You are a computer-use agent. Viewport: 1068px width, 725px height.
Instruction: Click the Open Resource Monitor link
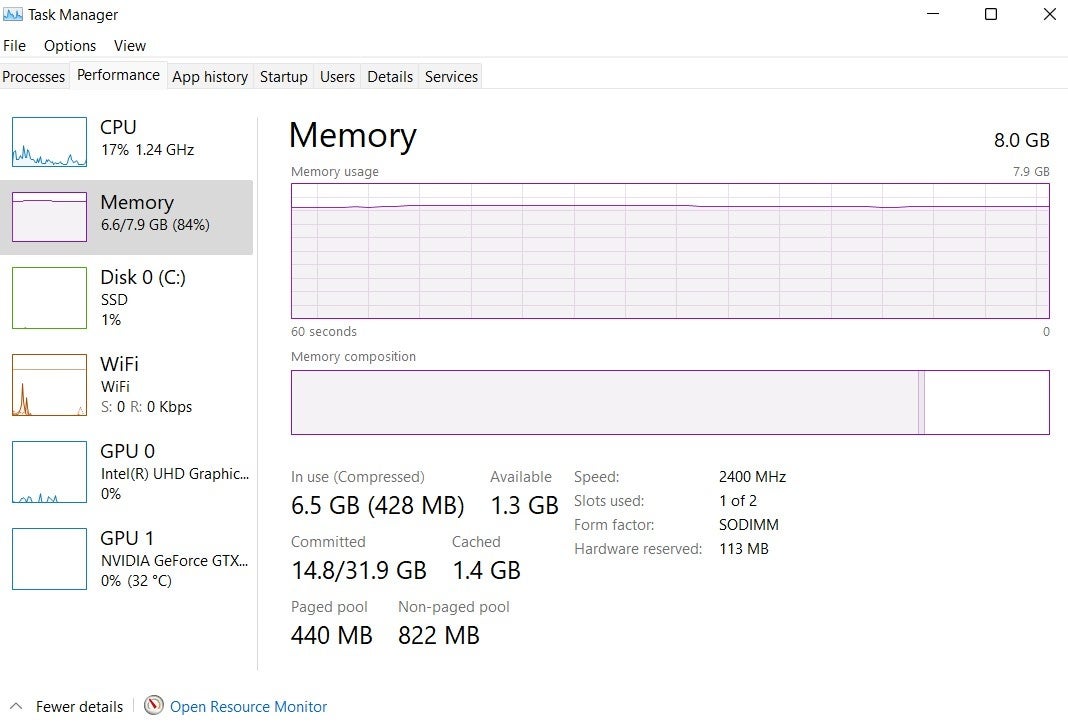click(x=248, y=706)
